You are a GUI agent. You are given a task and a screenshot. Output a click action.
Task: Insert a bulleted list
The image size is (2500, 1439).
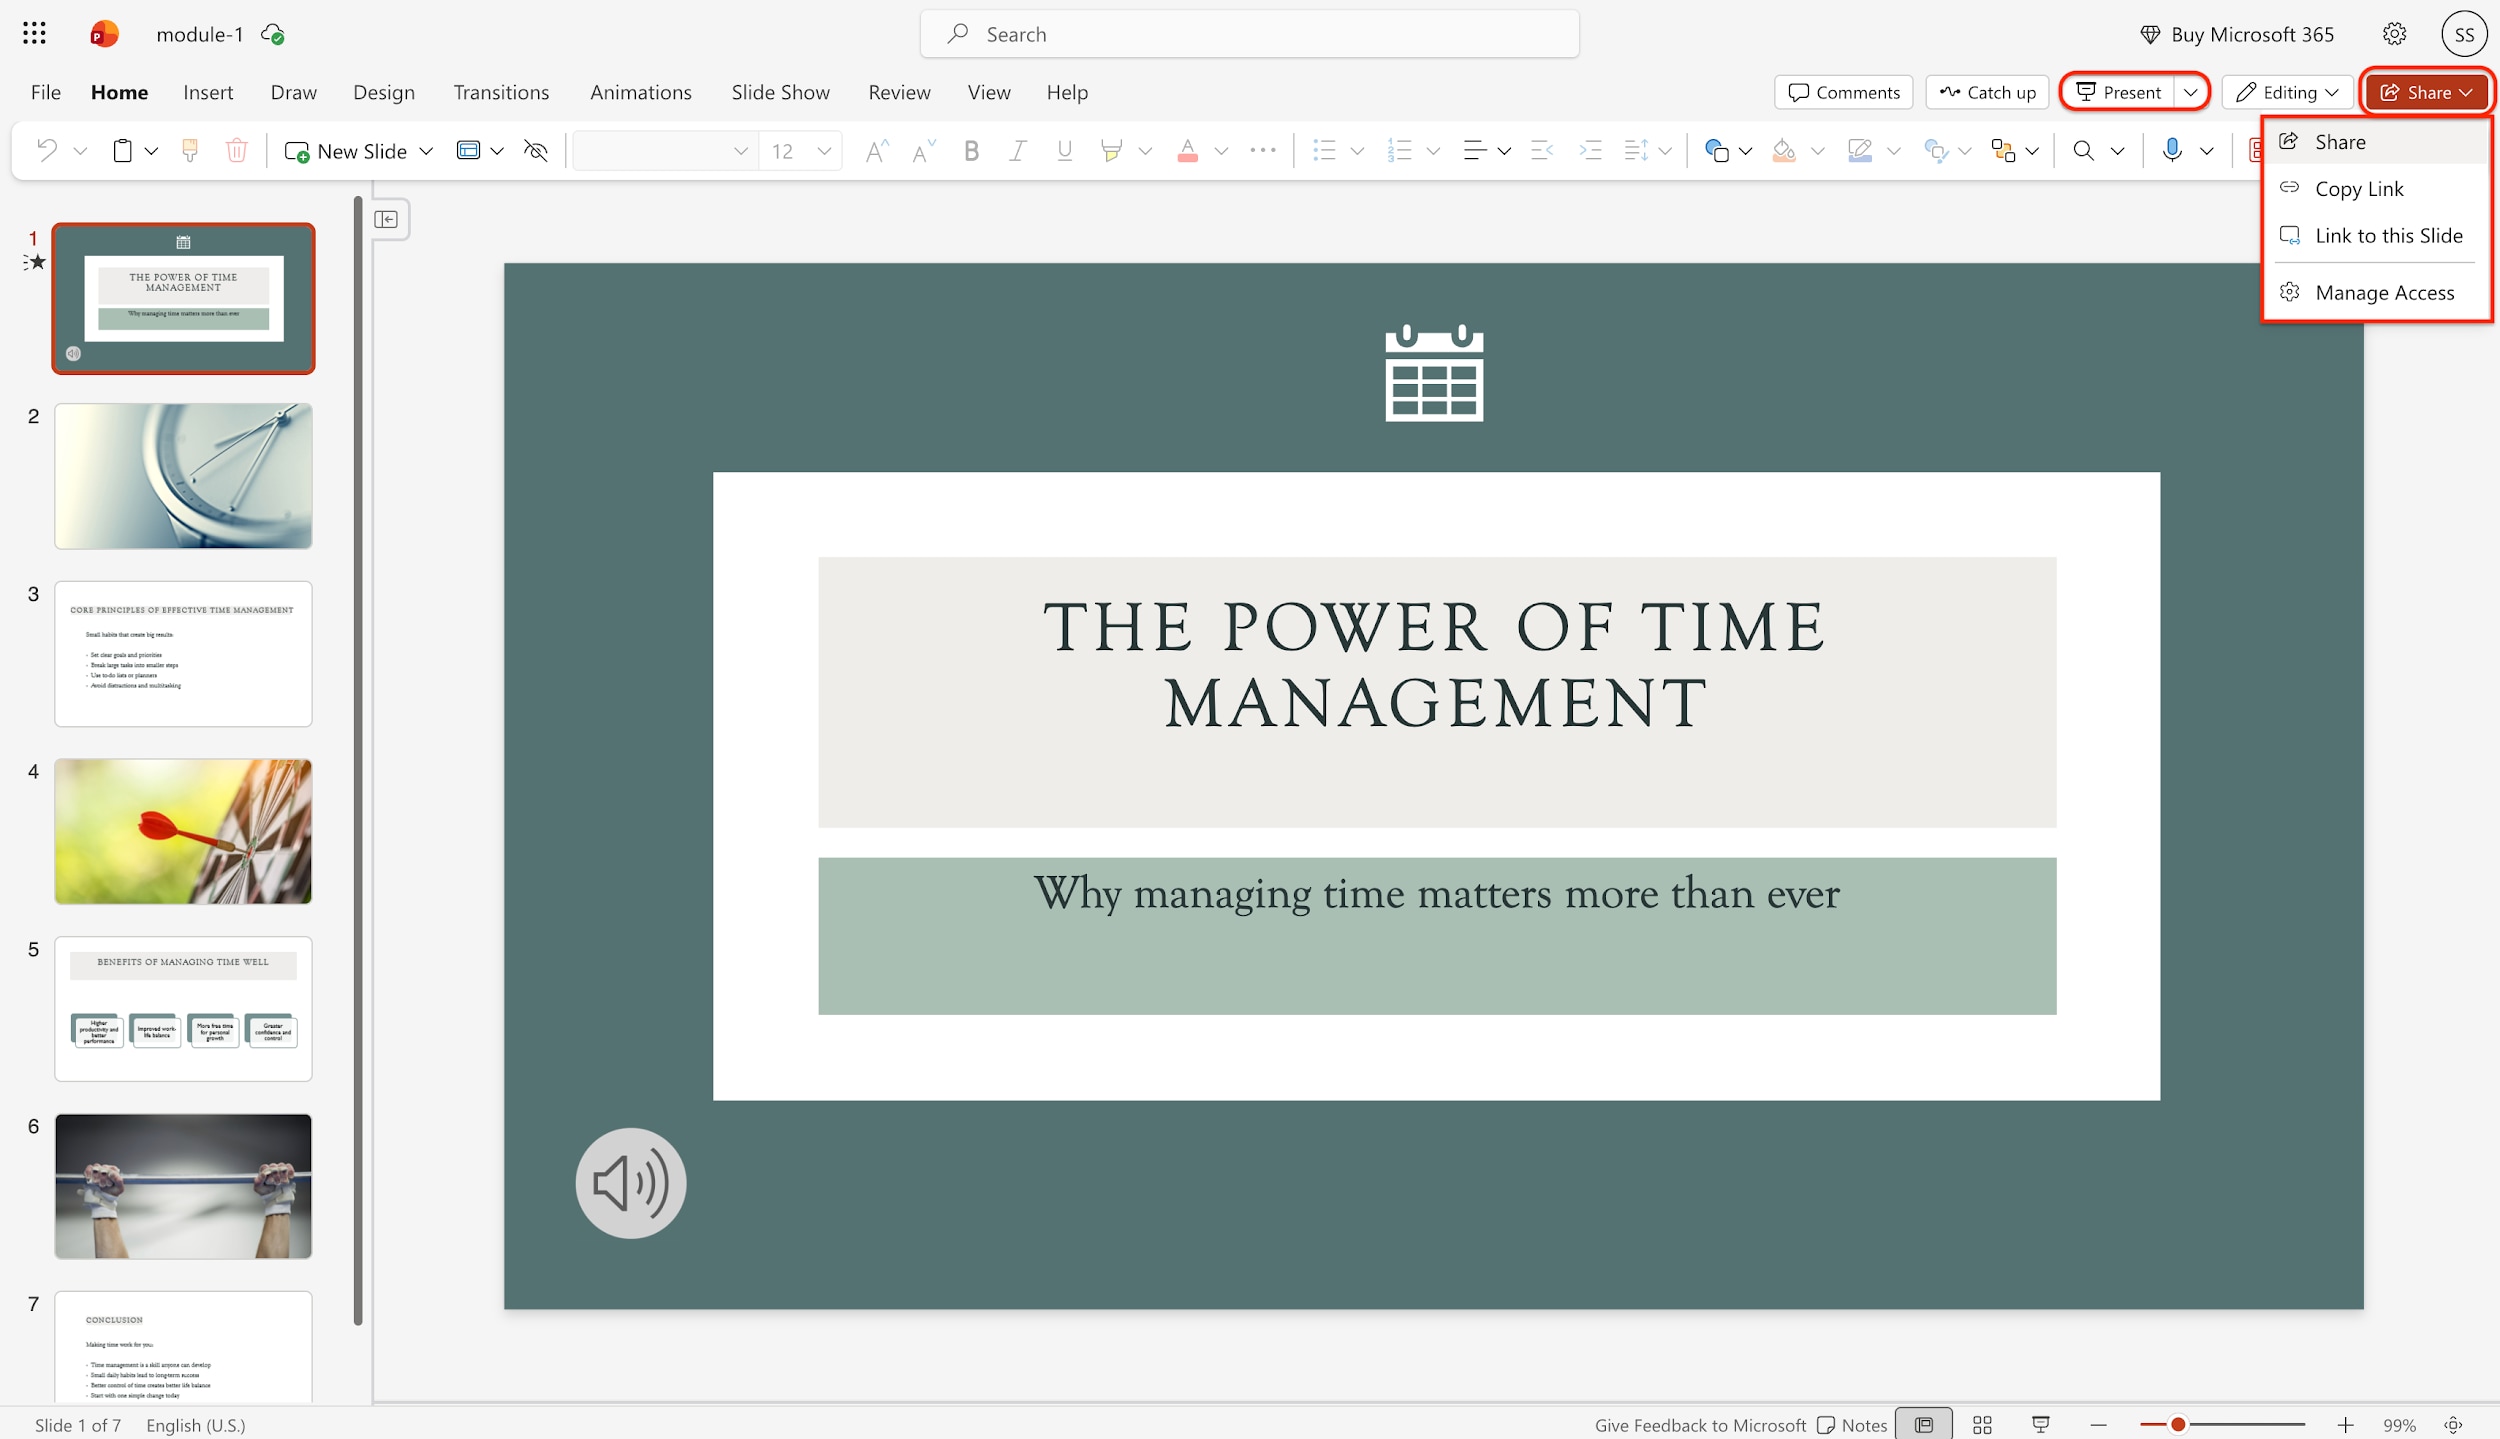1324,150
